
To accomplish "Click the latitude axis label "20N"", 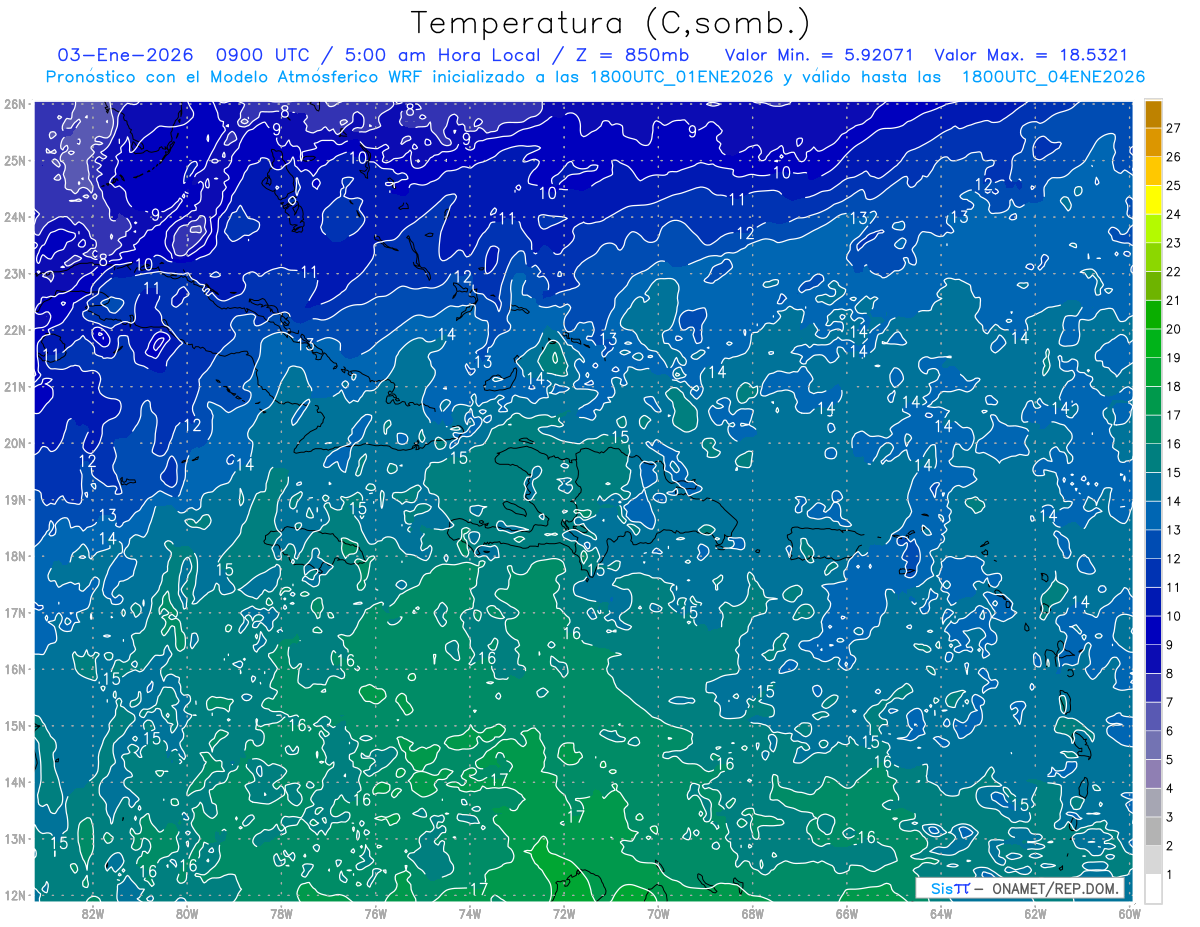I will tap(15, 443).
